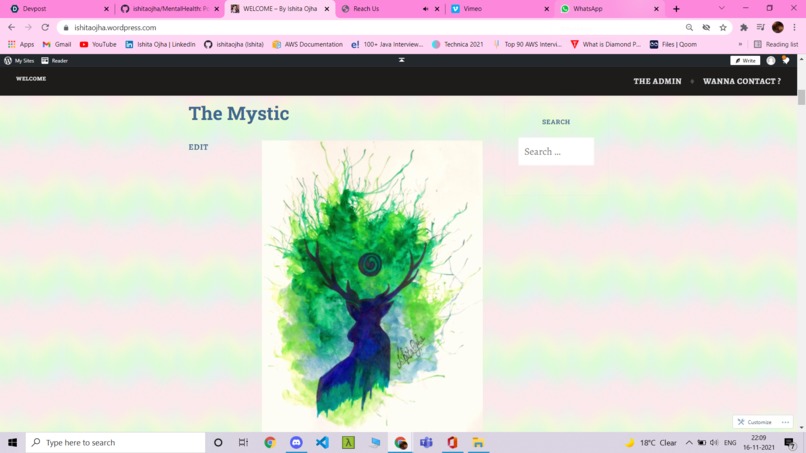Image resolution: width=806 pixels, height=453 pixels.
Task: Open the Apps bookmark shortcut
Action: click(21, 44)
